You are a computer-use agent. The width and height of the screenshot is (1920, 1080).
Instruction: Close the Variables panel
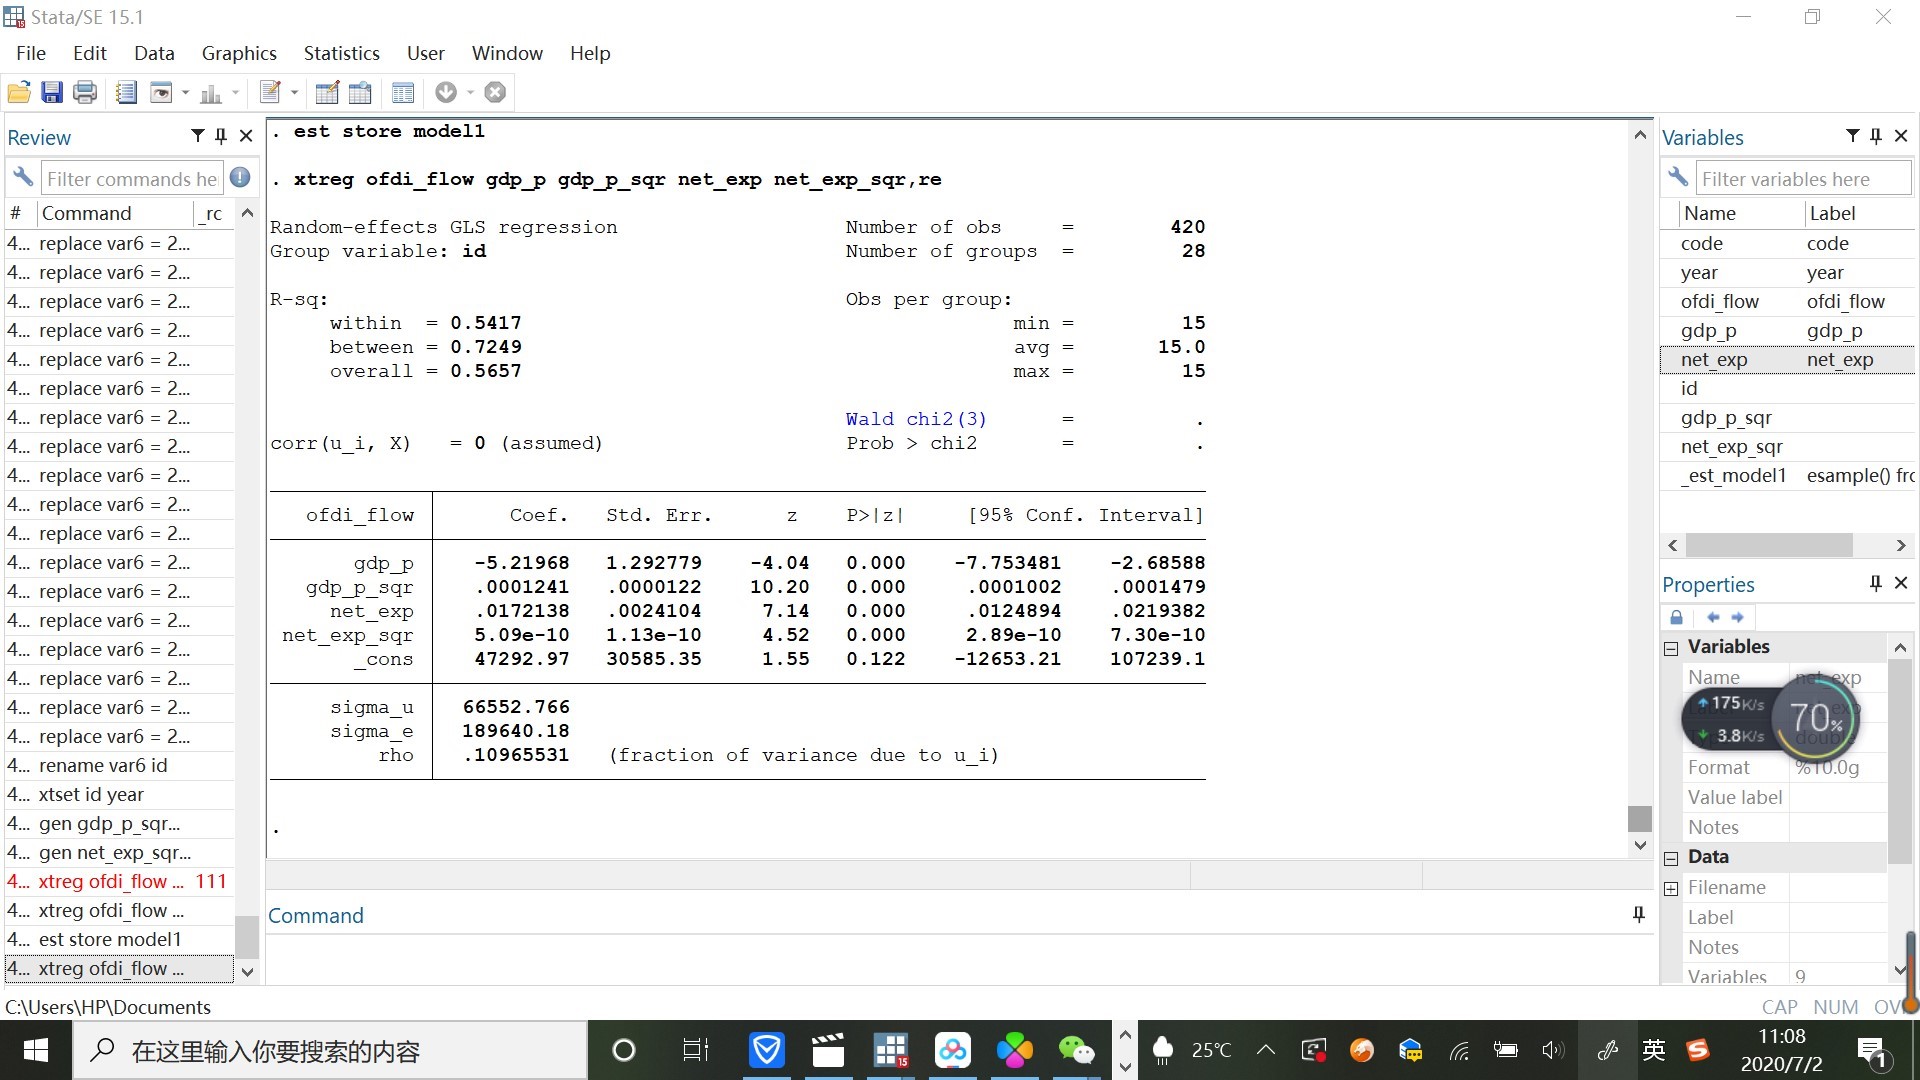coord(1901,136)
